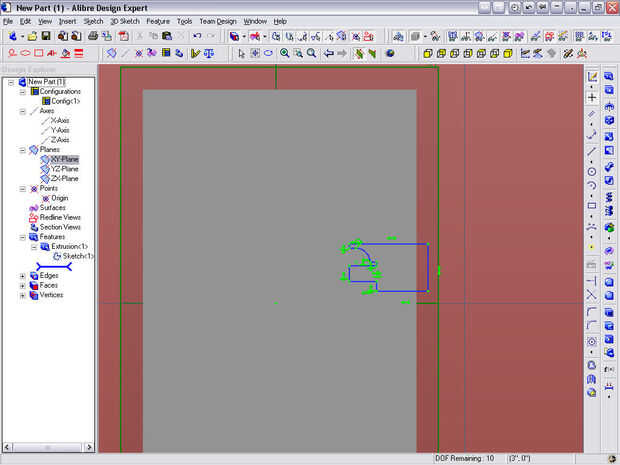Click Redline Views in the tree
This screenshot has width=620, height=465.
pos(60,217)
